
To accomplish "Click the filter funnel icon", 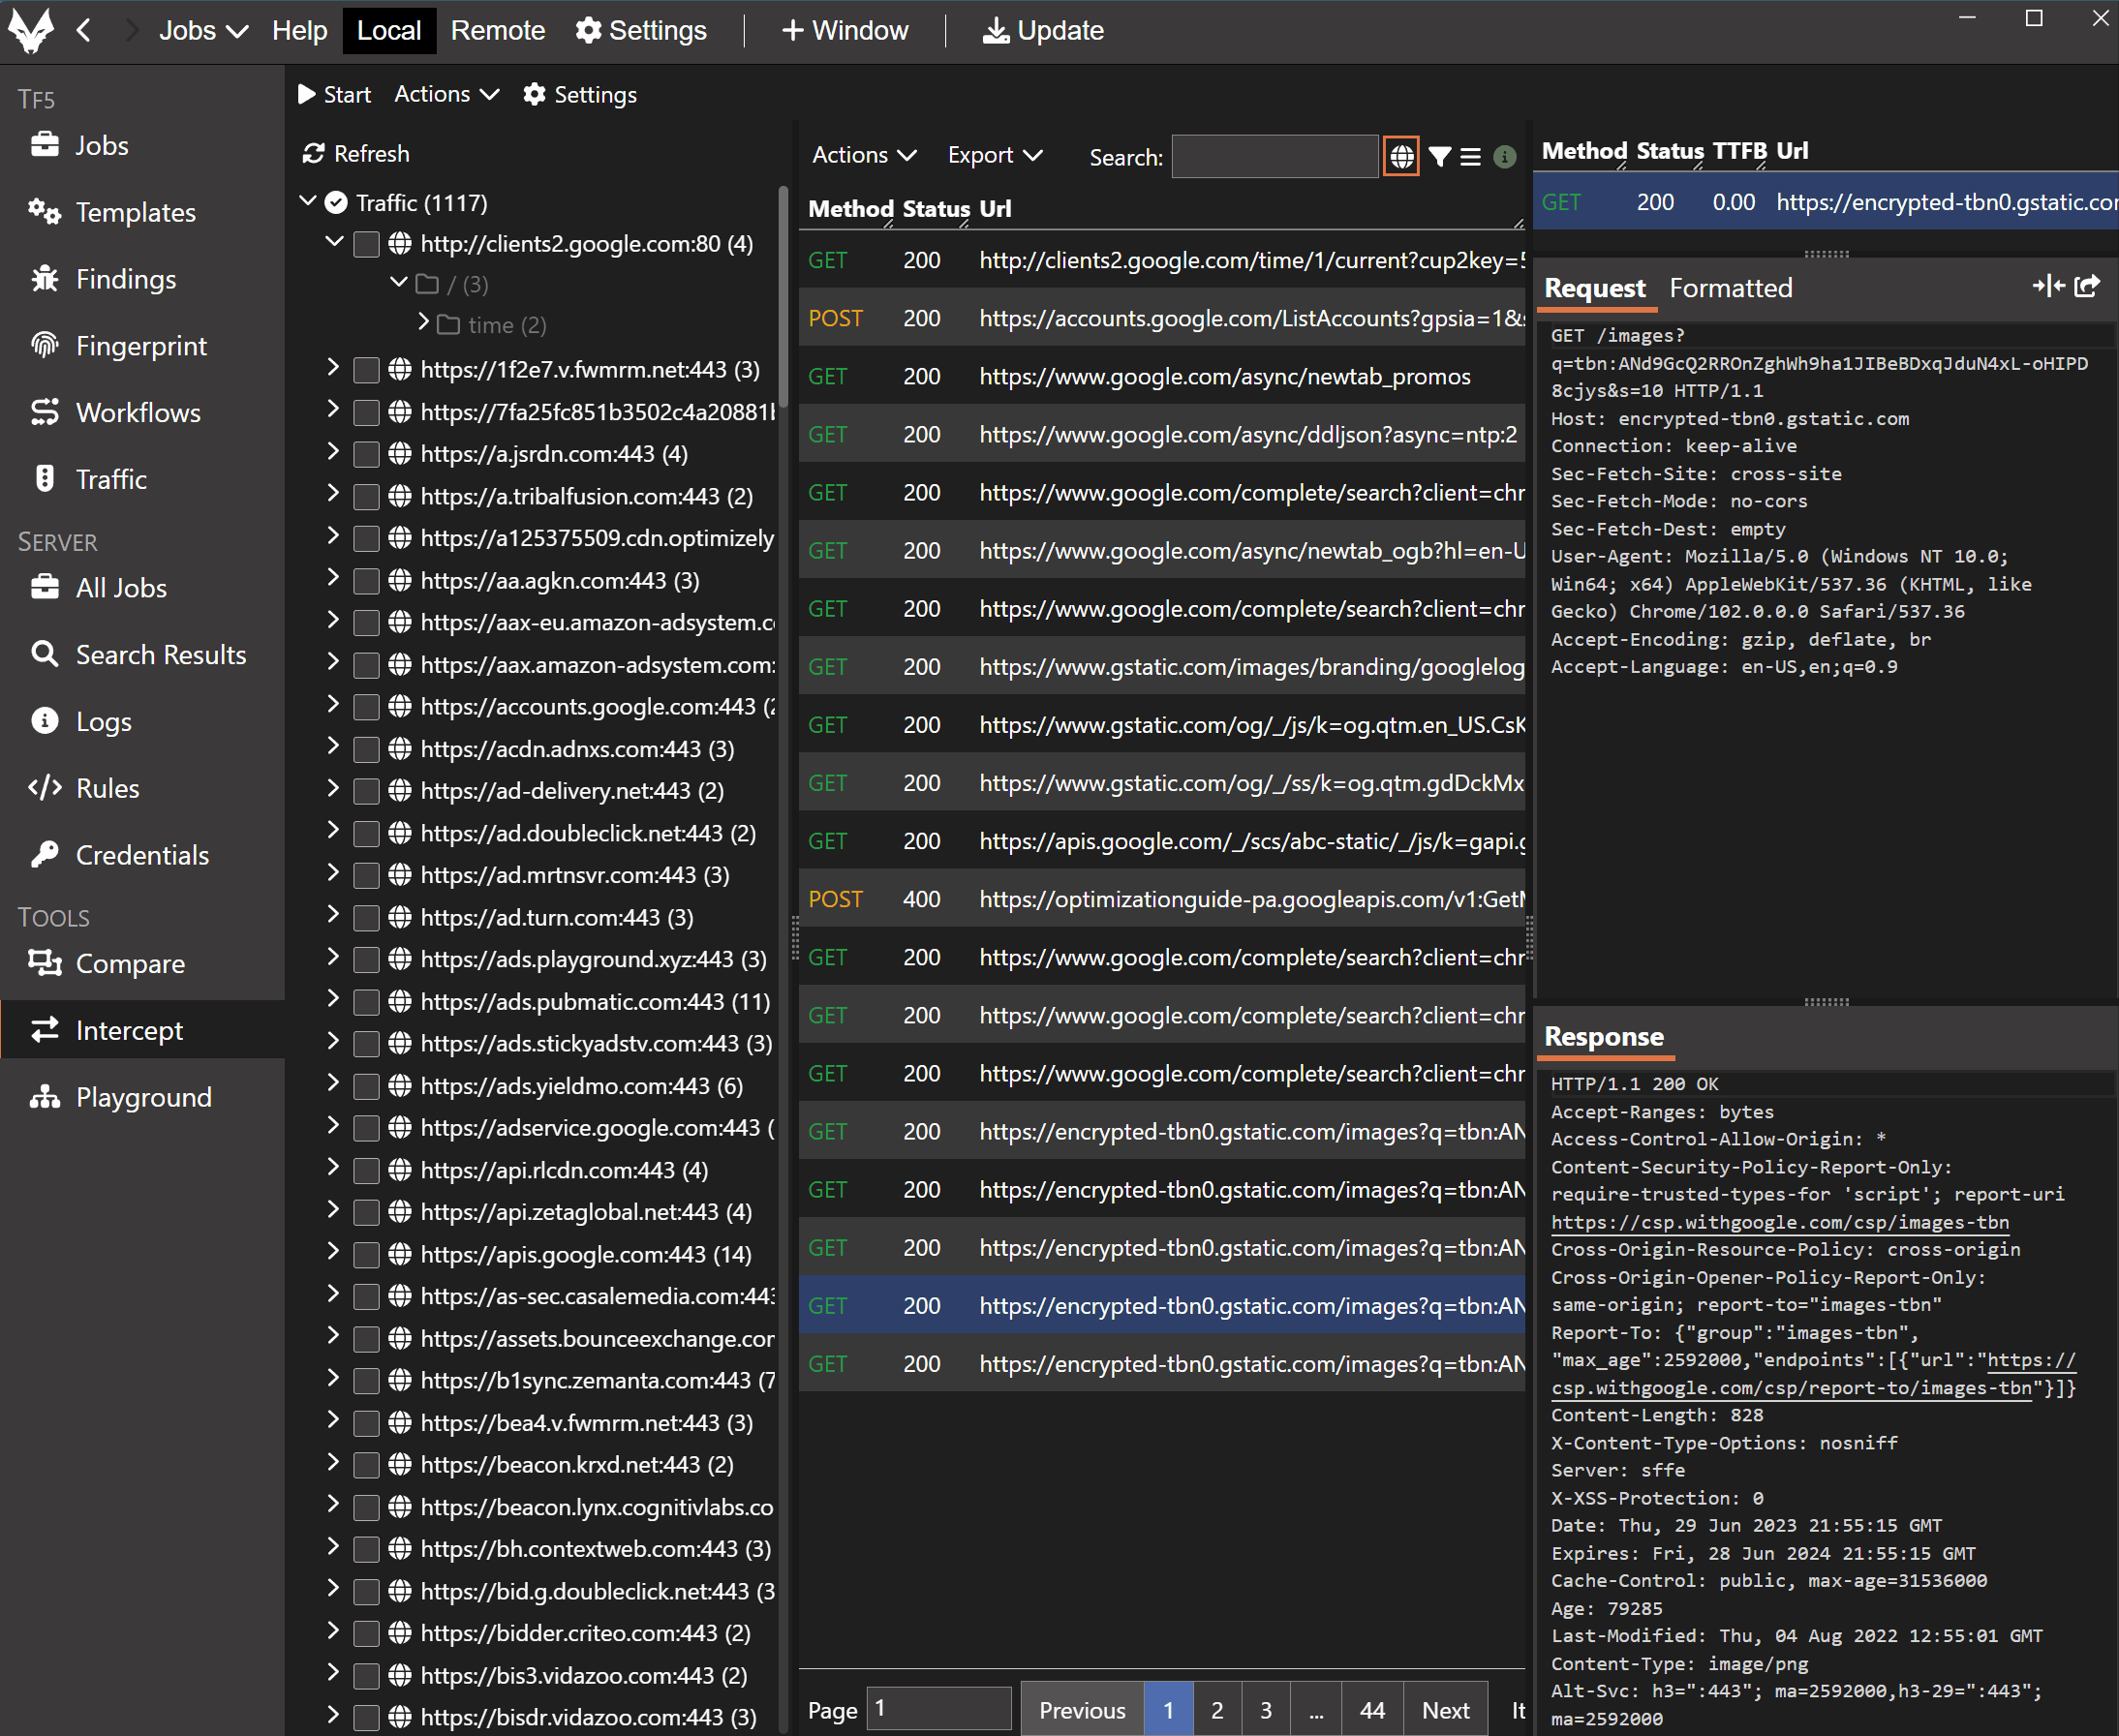I will coord(1439,157).
